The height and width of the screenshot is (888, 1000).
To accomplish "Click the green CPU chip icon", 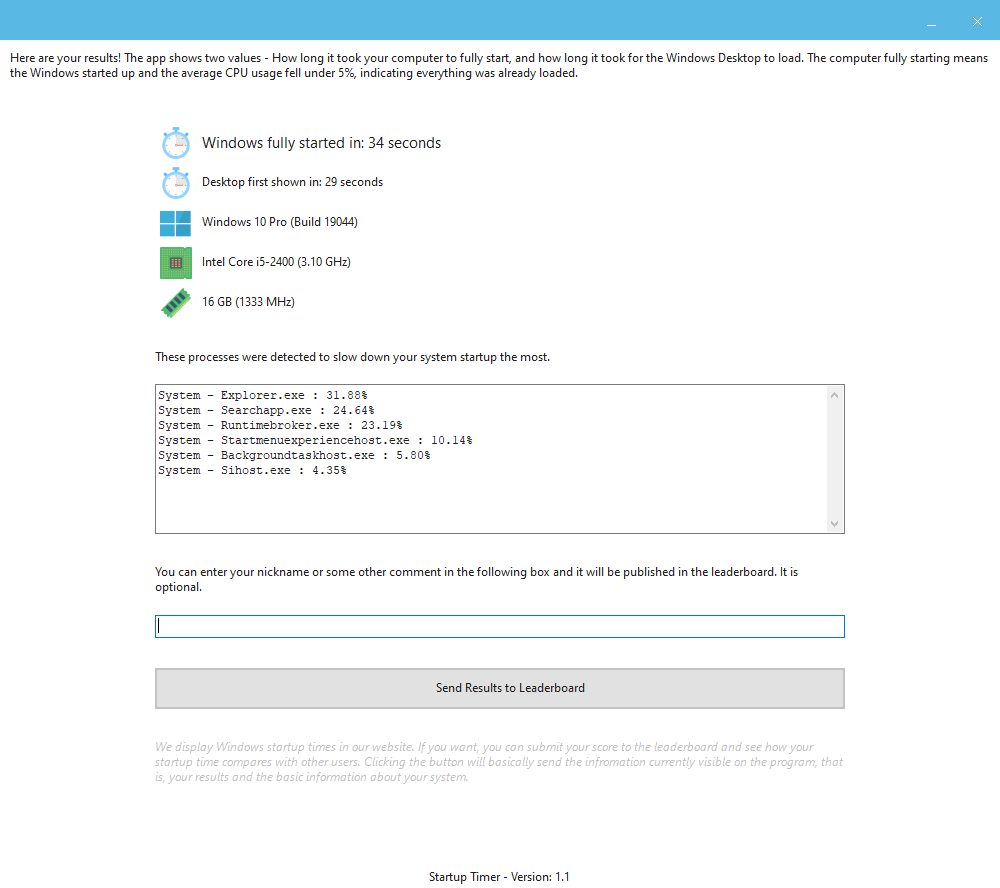I will point(175,263).
